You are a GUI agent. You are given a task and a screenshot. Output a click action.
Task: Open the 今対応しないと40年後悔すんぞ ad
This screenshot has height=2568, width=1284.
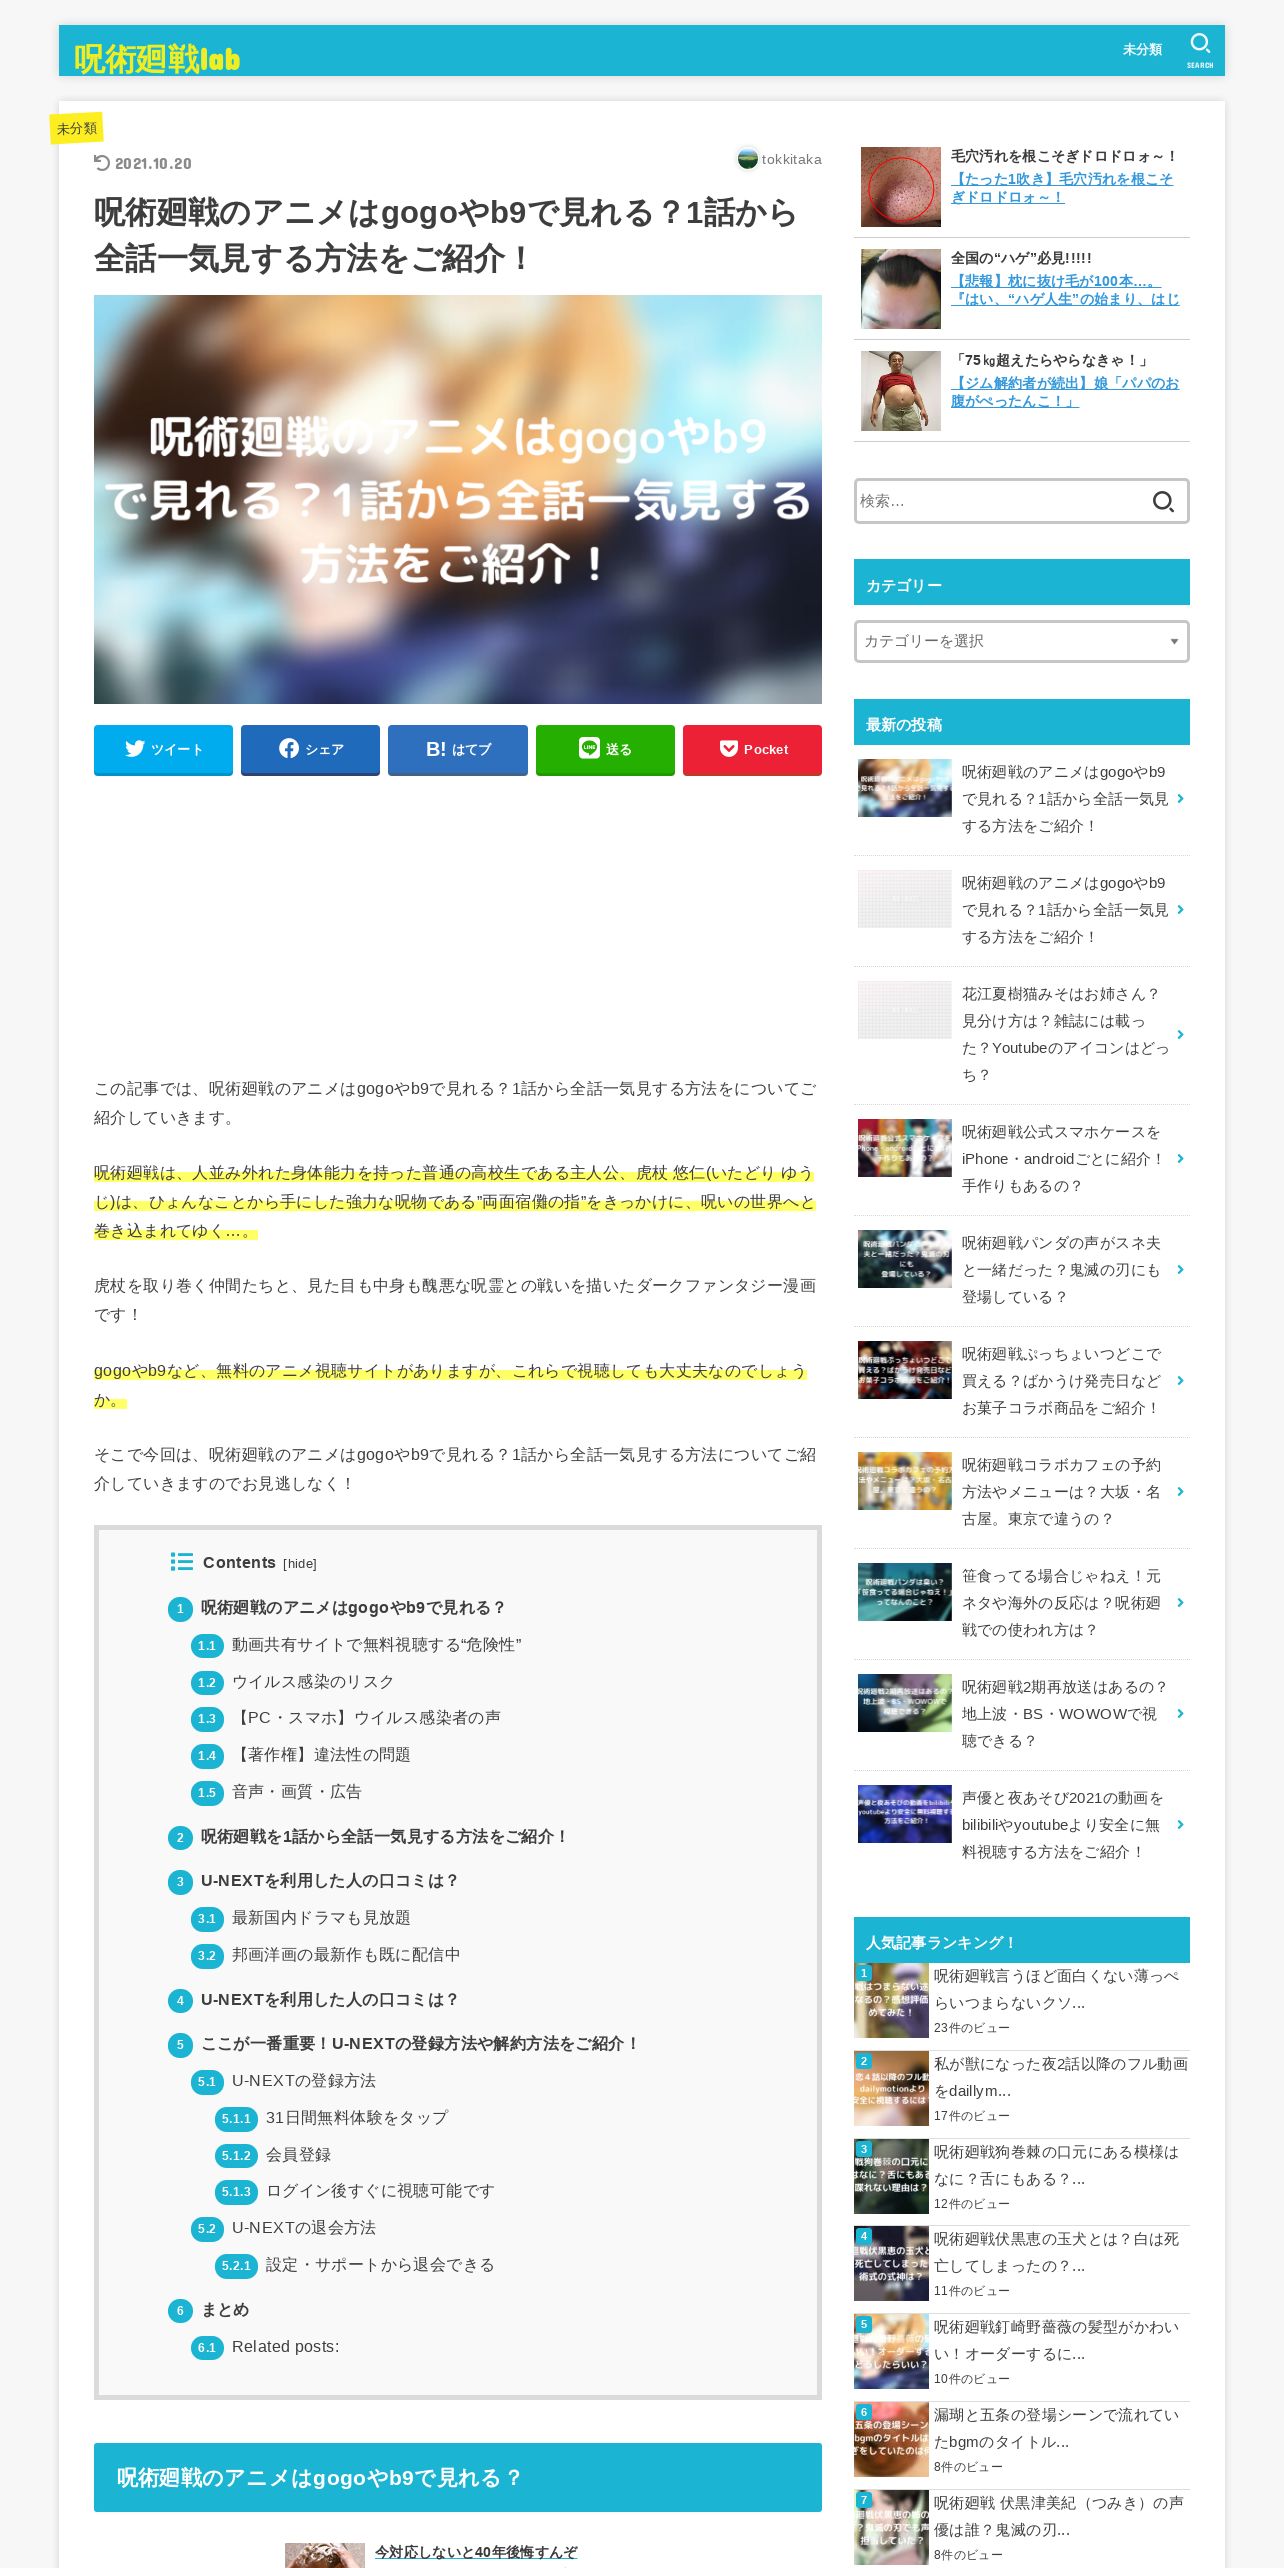coord(476,2552)
